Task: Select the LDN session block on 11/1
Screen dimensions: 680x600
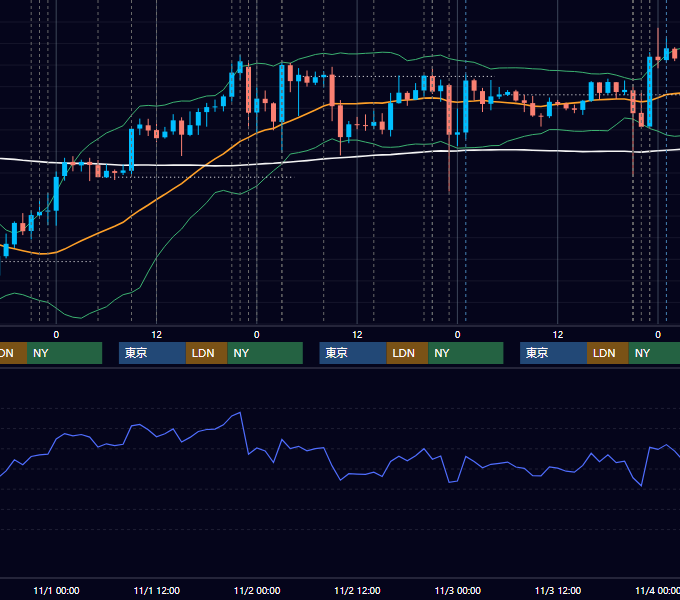Action: (206, 353)
